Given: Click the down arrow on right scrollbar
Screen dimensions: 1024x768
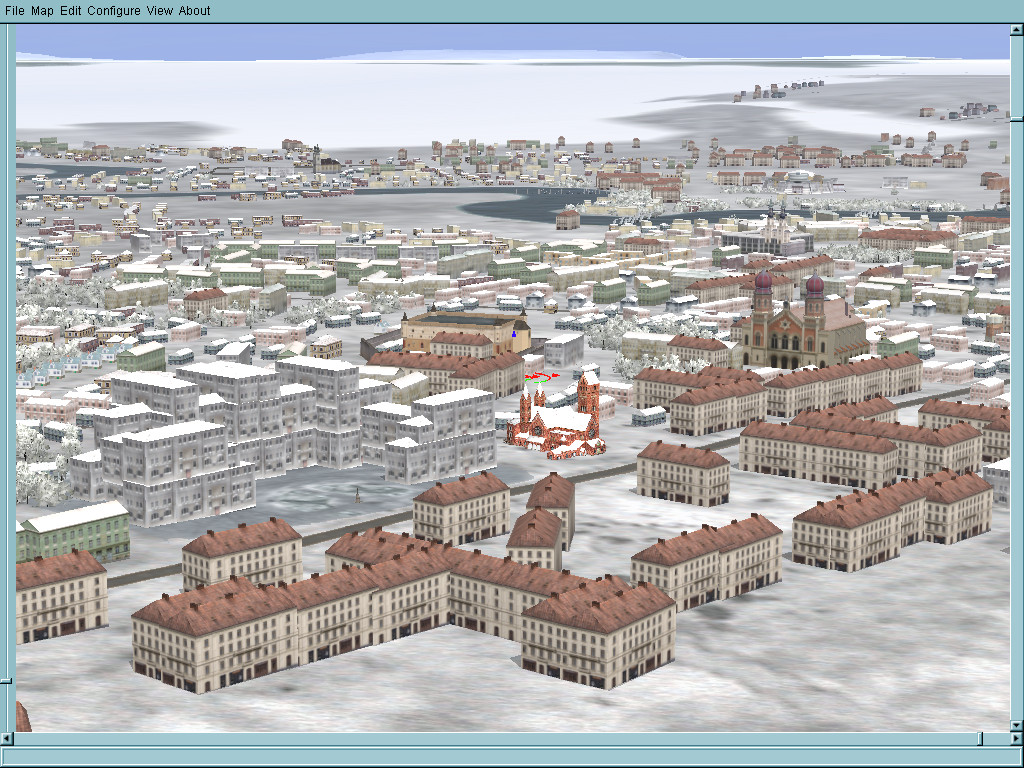Looking at the screenshot, I should coord(1017,726).
